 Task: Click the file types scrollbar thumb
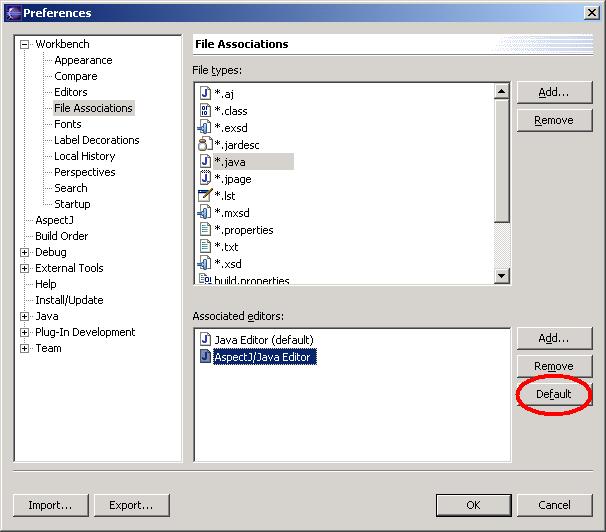point(502,161)
